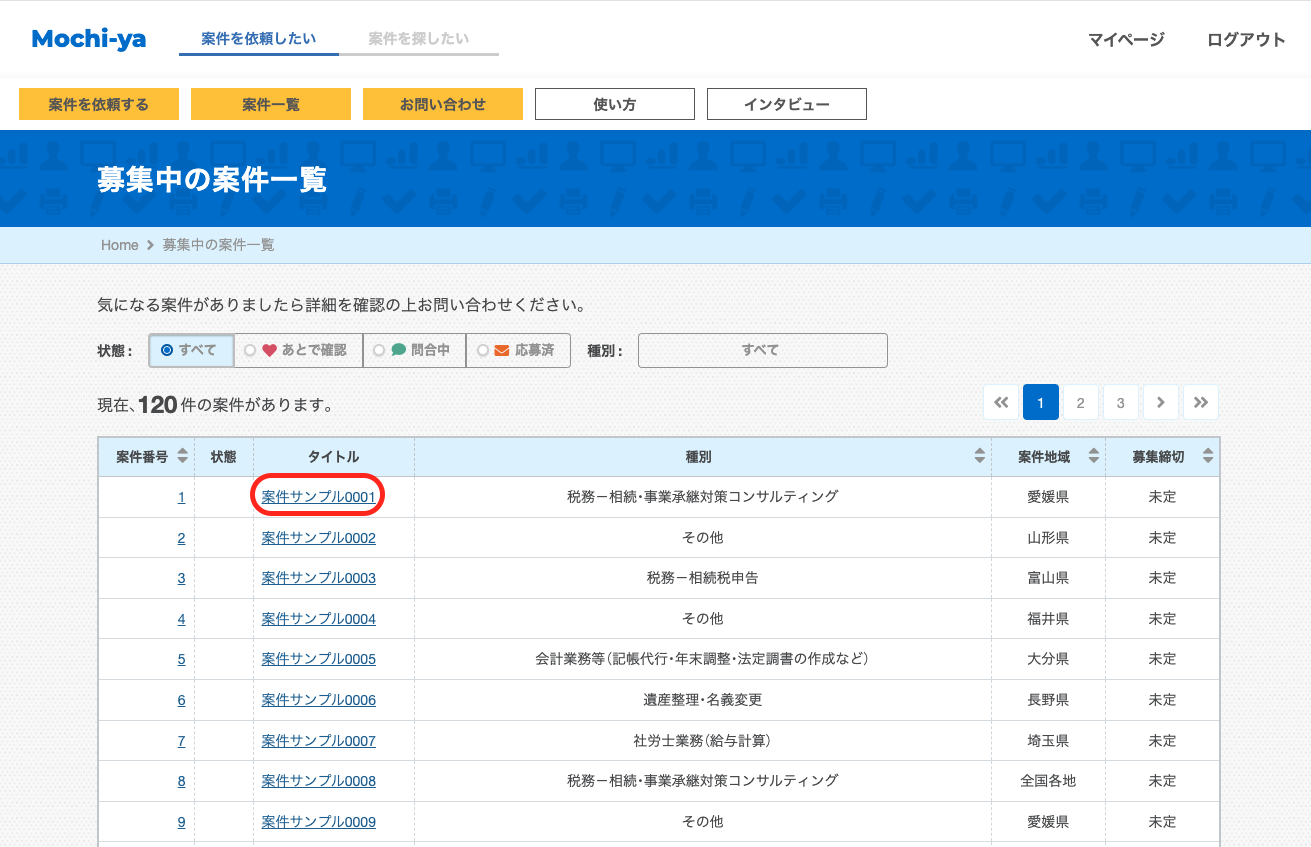Click 富山県 region cell
Screen dimensions: 1311x847
point(1048,578)
